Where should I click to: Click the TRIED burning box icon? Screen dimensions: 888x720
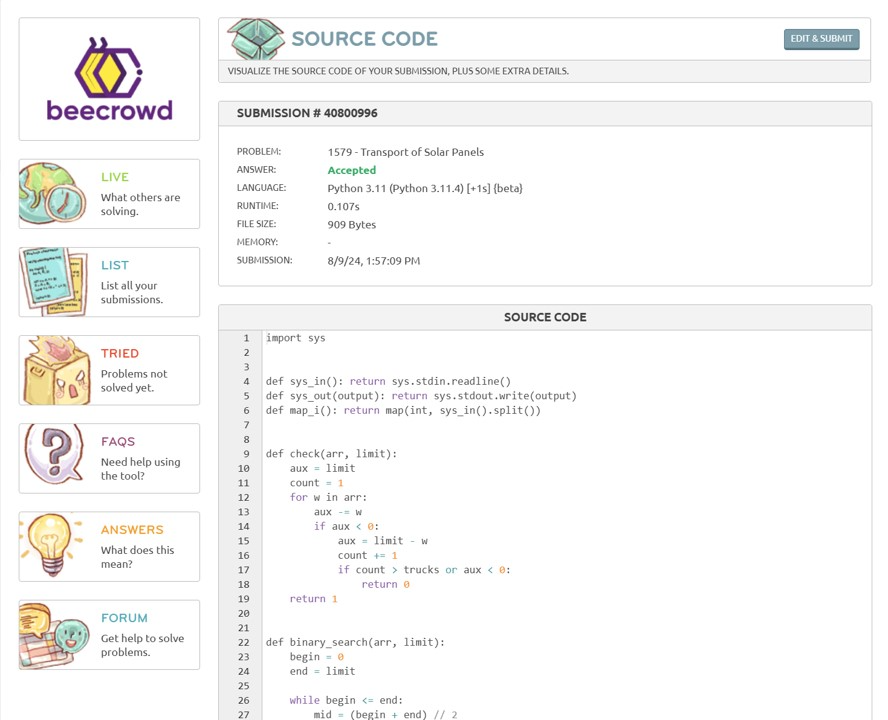point(54,370)
